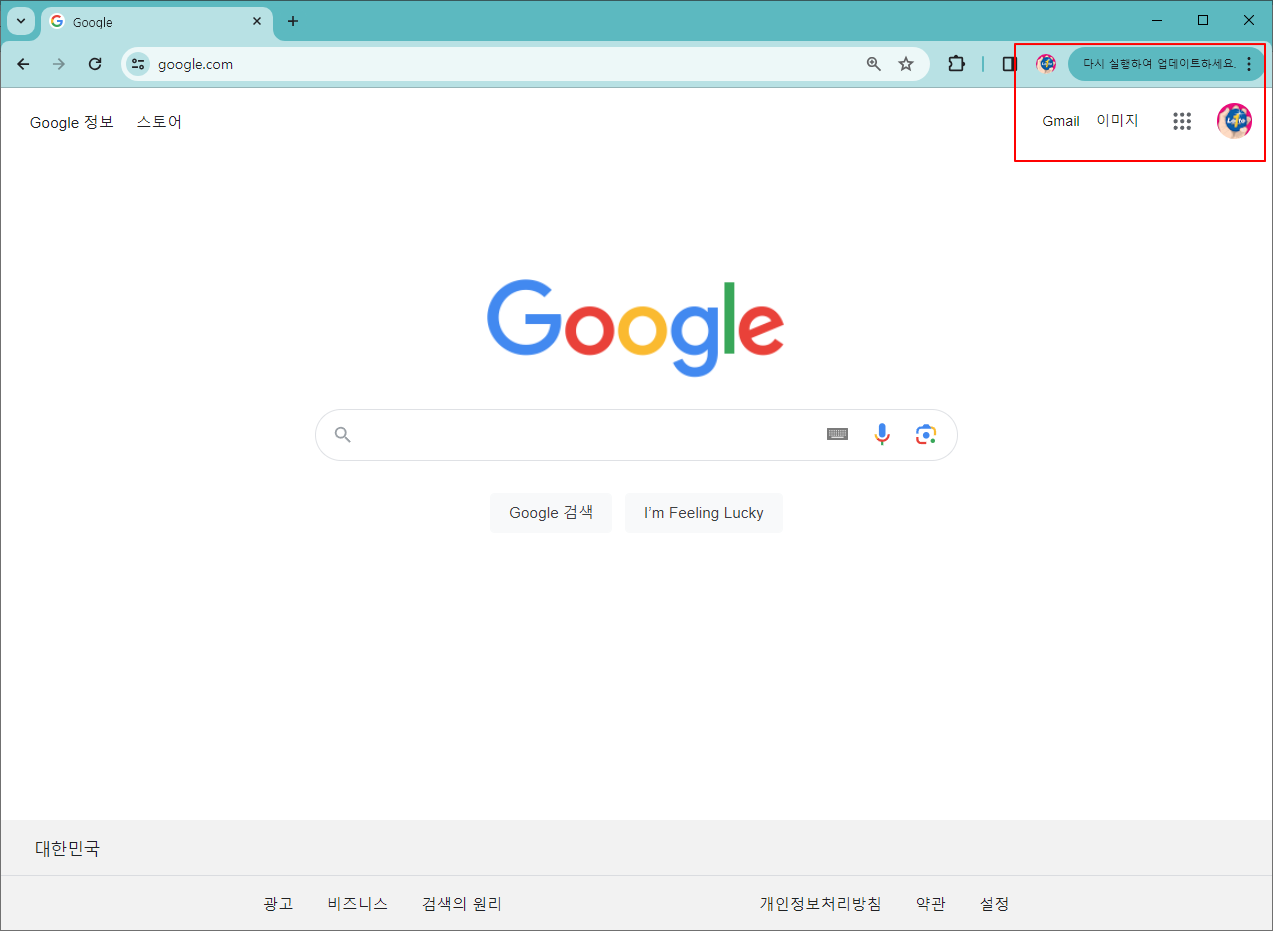Click inside the Google search input field
Image resolution: width=1273 pixels, height=931 pixels.
[600, 434]
